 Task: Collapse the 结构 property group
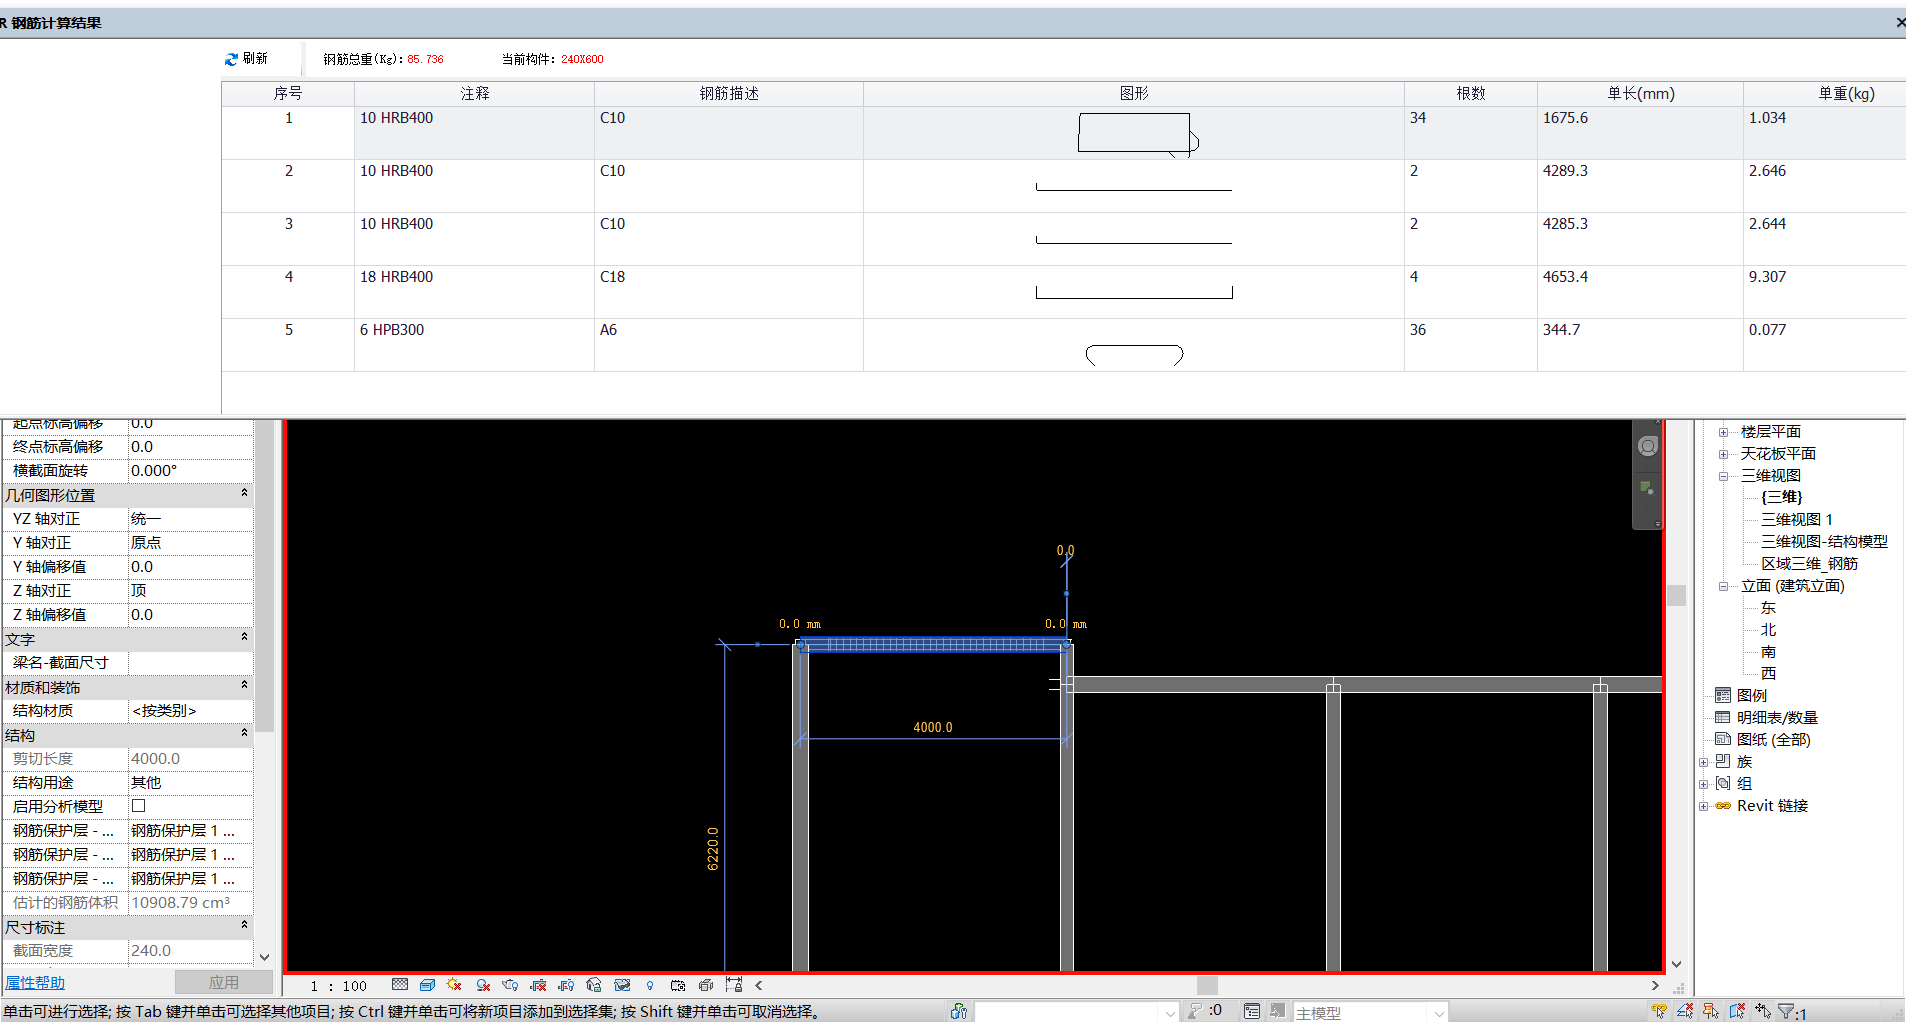[244, 733]
